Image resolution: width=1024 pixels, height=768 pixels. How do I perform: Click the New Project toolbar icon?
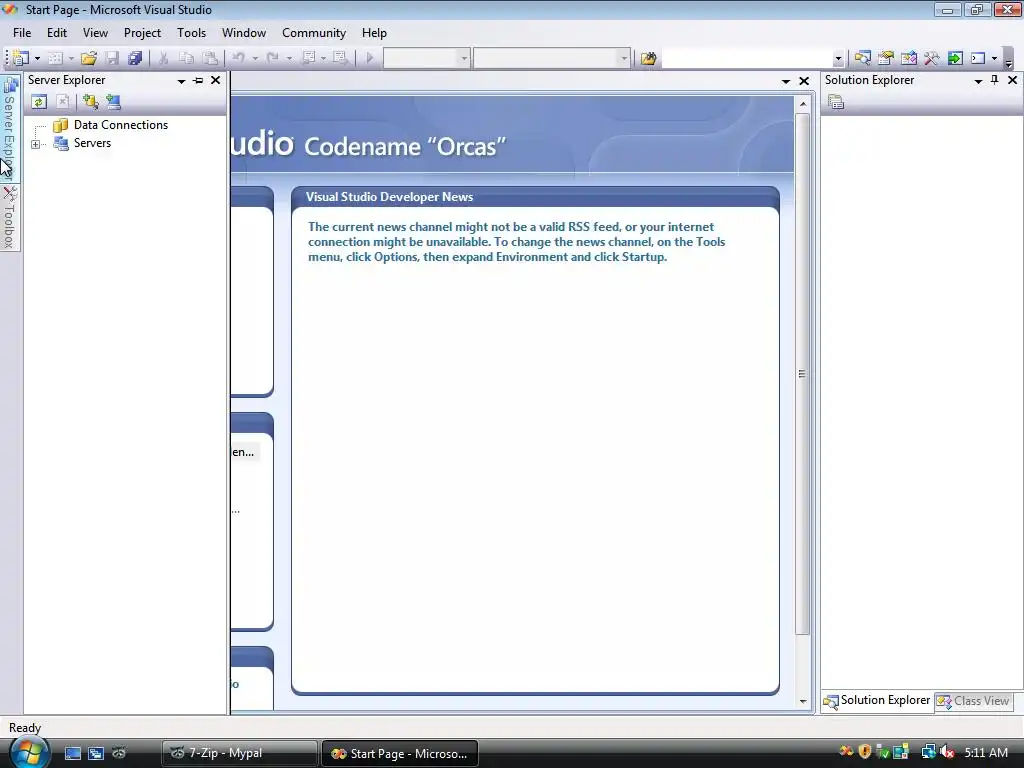coord(22,58)
